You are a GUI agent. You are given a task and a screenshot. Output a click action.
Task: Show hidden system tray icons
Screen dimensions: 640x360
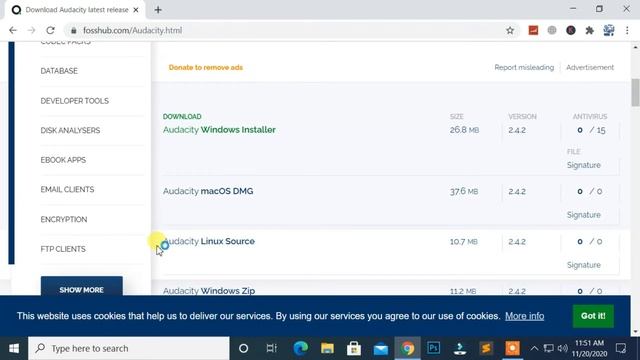click(x=534, y=348)
